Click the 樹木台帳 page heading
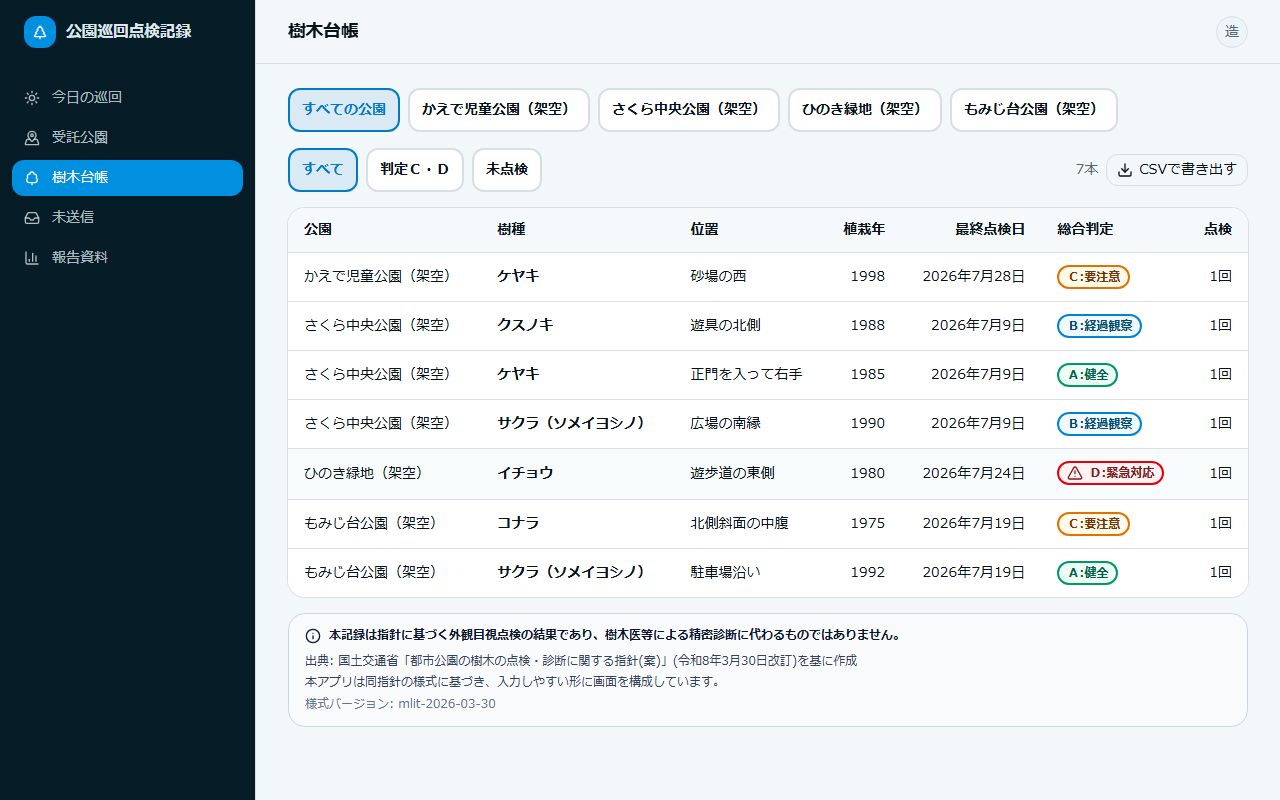 click(323, 32)
